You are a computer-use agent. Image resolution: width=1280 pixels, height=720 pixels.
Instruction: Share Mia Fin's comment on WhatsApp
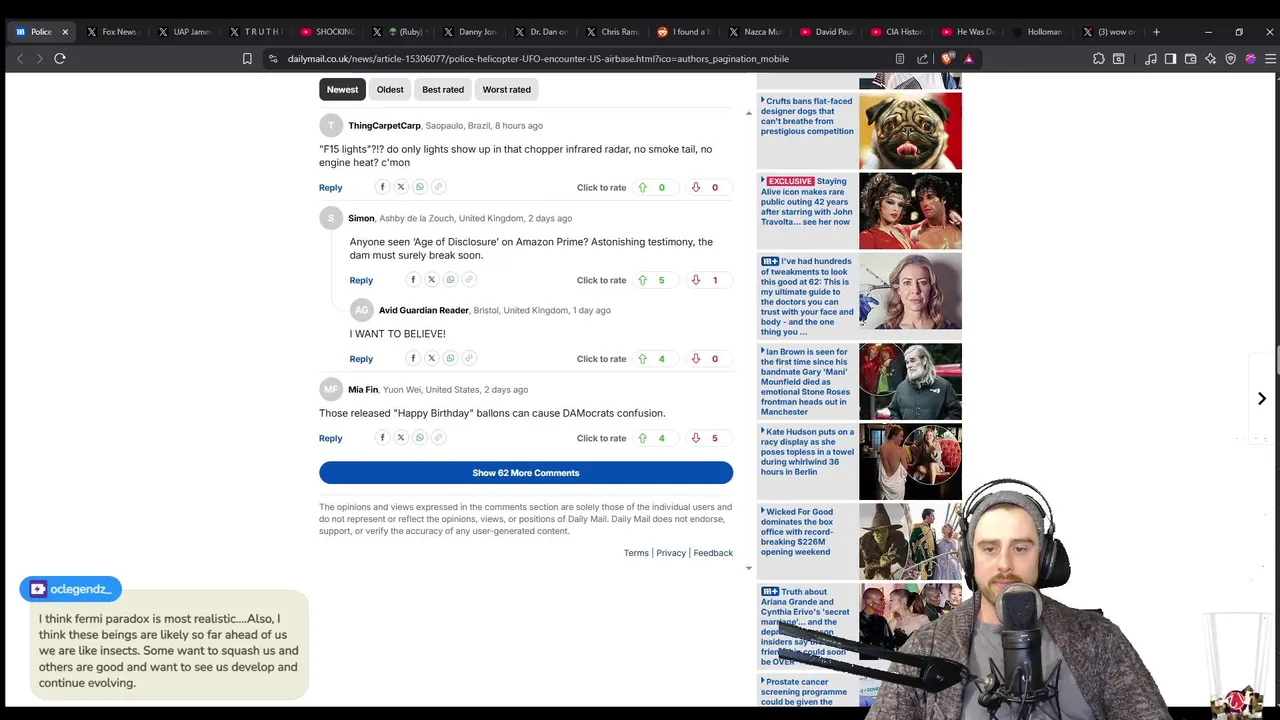(420, 438)
